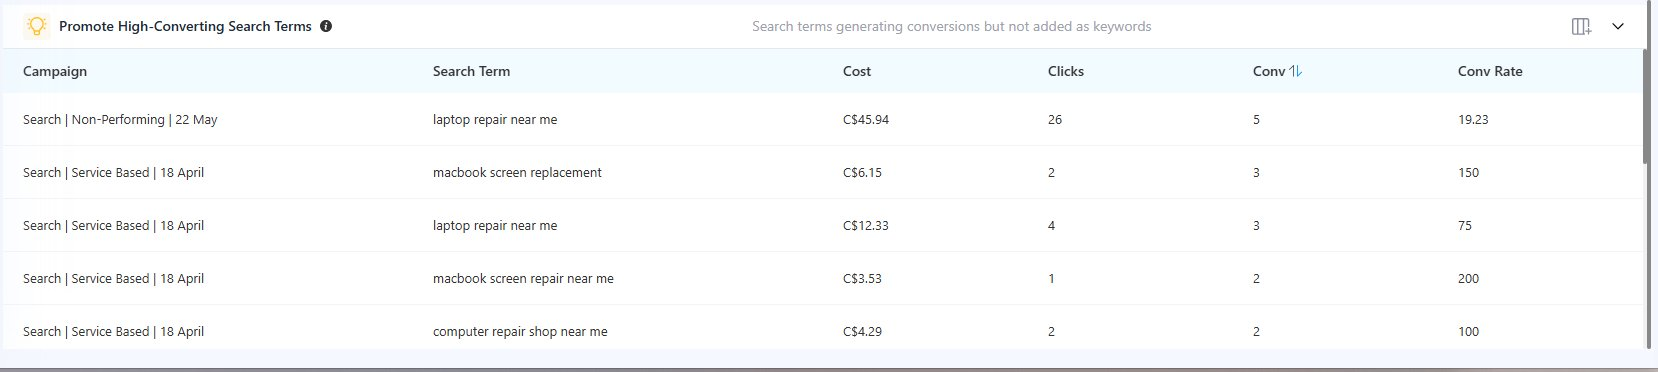Sort by the Cost column header
The width and height of the screenshot is (1658, 372).
pos(857,71)
